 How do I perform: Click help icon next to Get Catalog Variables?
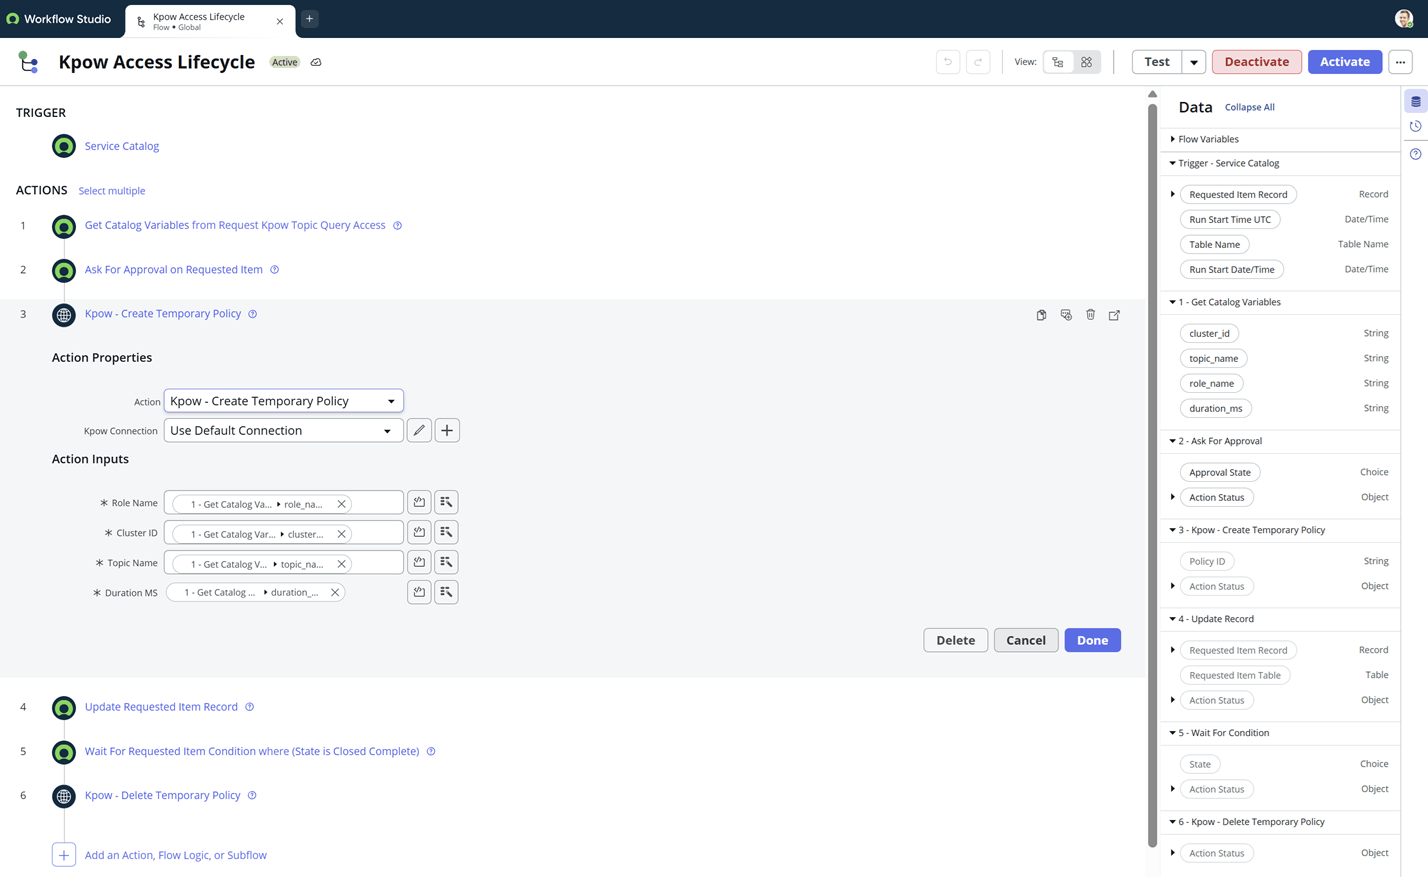(x=397, y=226)
